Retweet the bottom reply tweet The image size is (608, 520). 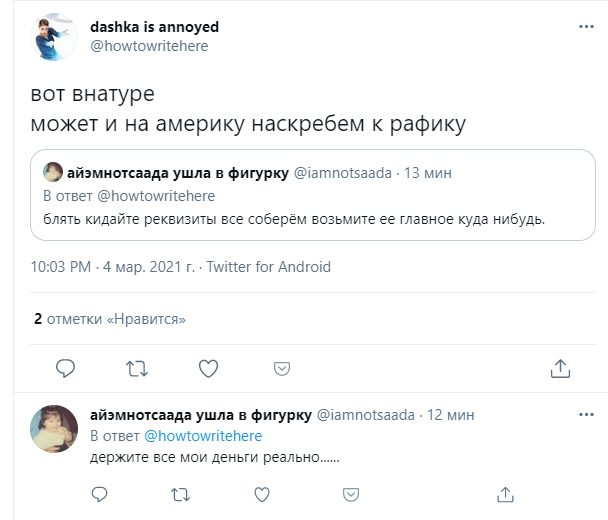click(180, 493)
